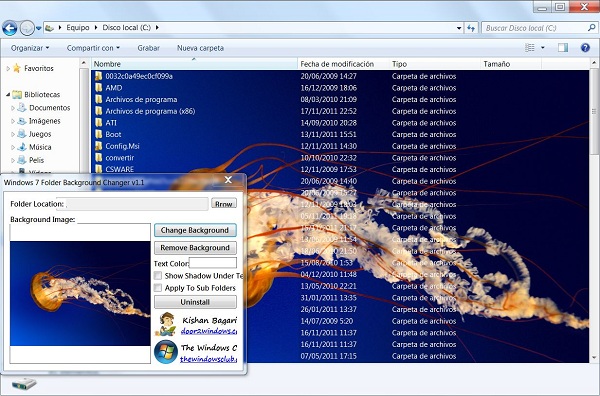Select the convertir folder icon

99,158
